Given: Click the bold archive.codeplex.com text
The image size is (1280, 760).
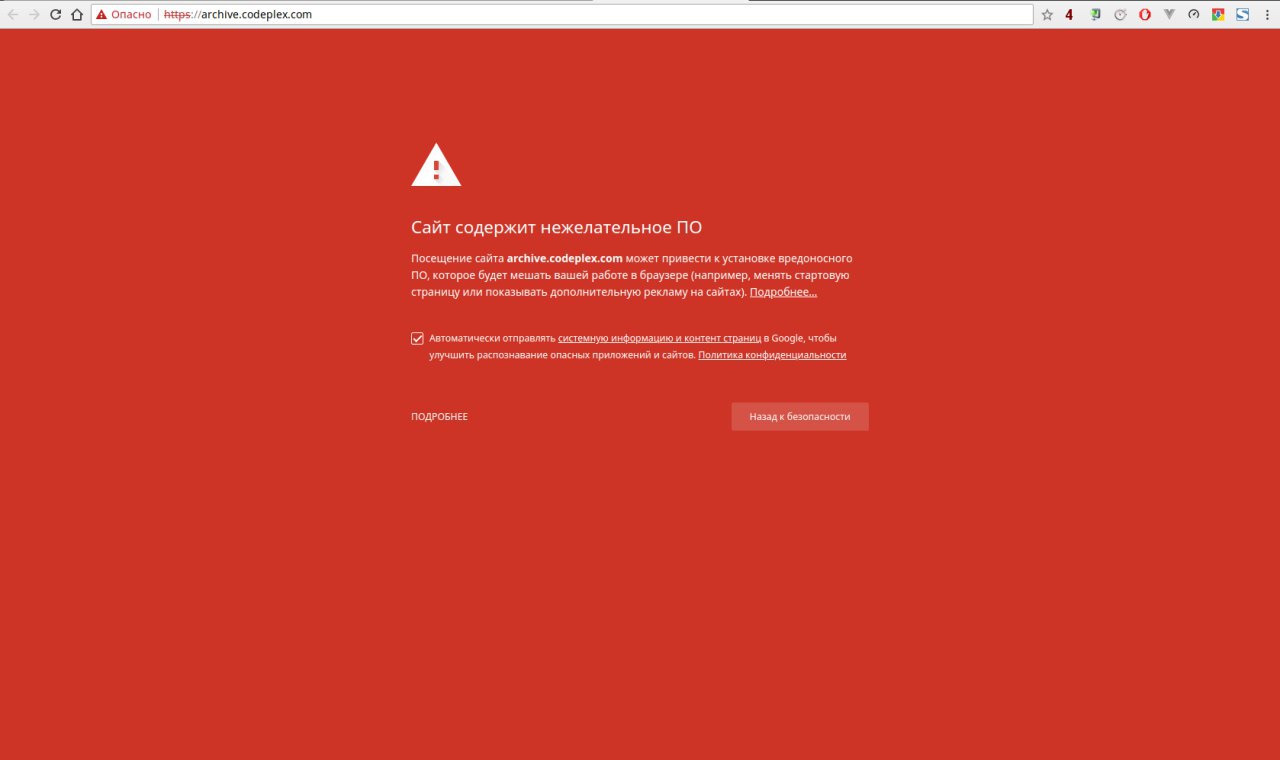Looking at the screenshot, I should (x=564, y=258).
